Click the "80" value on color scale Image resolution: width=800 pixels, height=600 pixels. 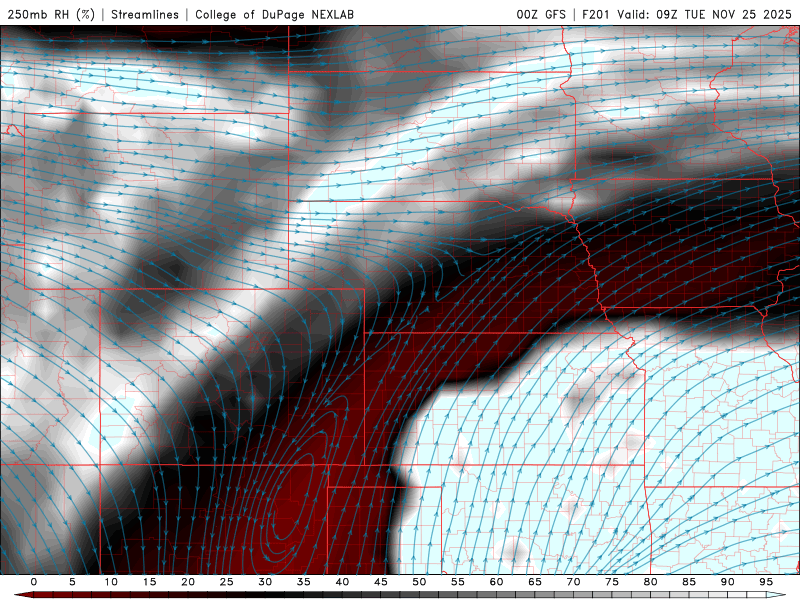(651, 582)
